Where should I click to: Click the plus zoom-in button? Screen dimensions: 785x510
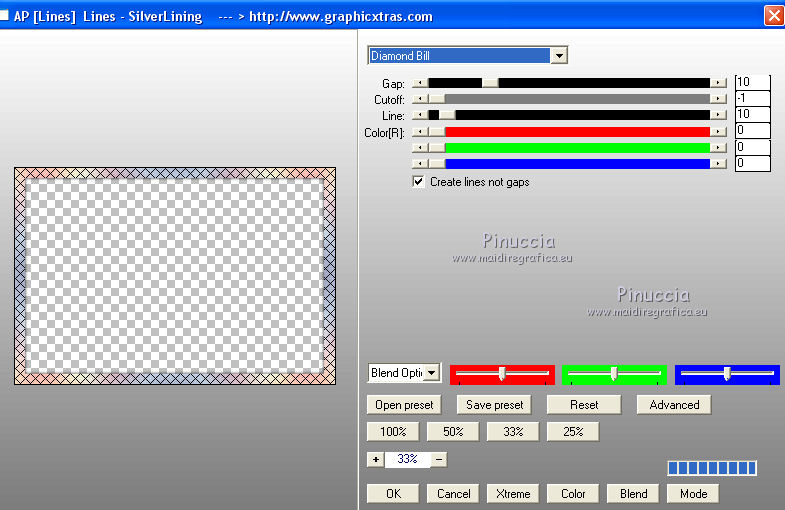(375, 459)
